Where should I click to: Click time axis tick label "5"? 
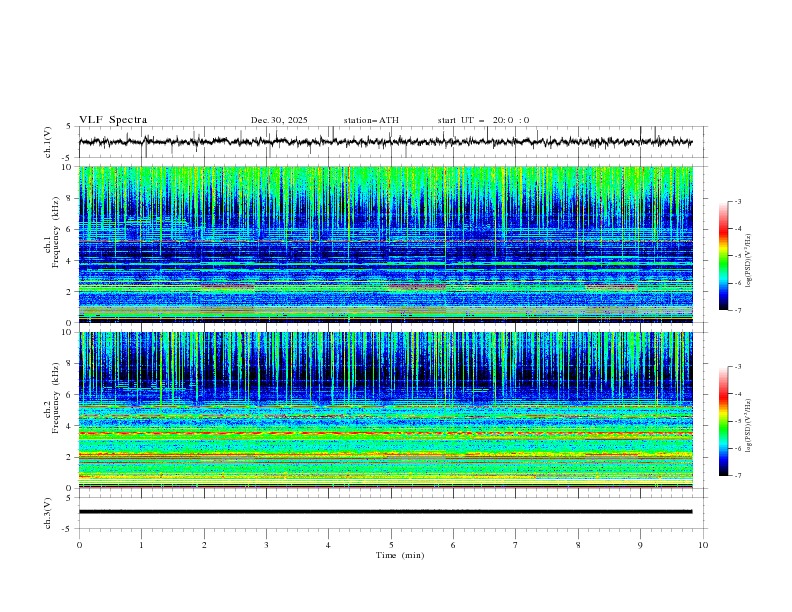[391, 545]
